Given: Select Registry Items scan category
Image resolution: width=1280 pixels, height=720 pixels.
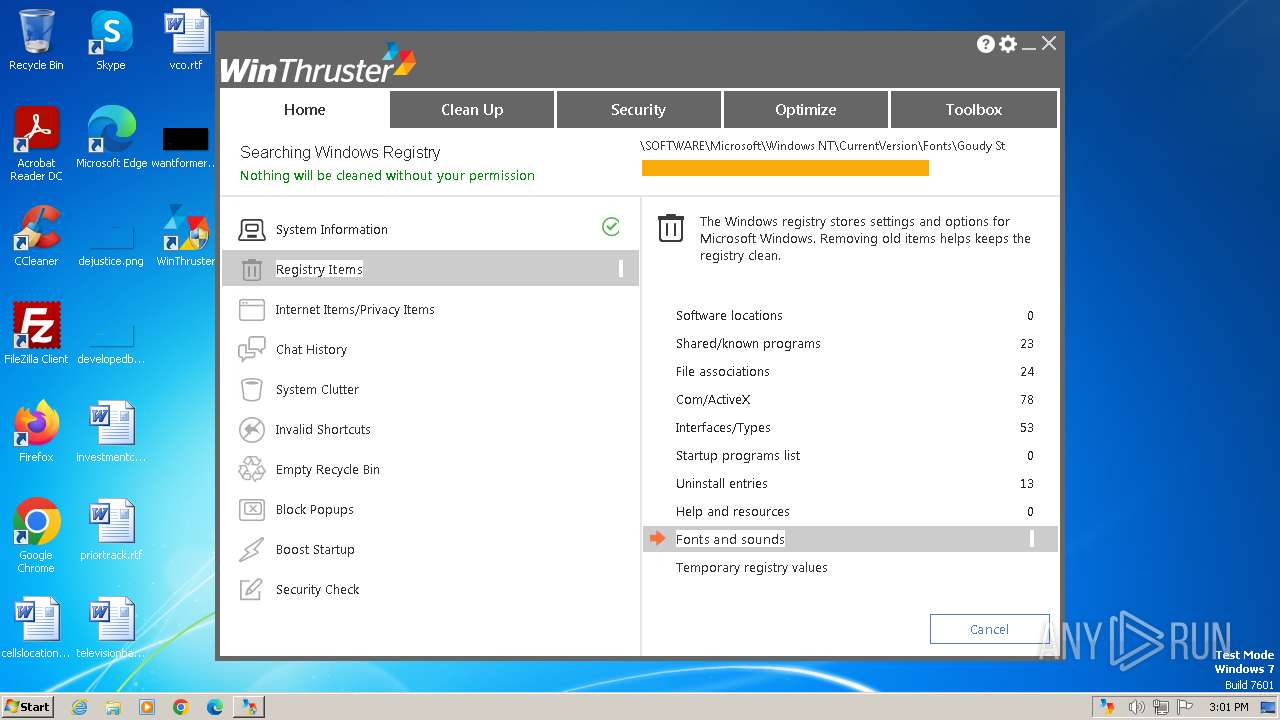Looking at the screenshot, I should click(430, 269).
